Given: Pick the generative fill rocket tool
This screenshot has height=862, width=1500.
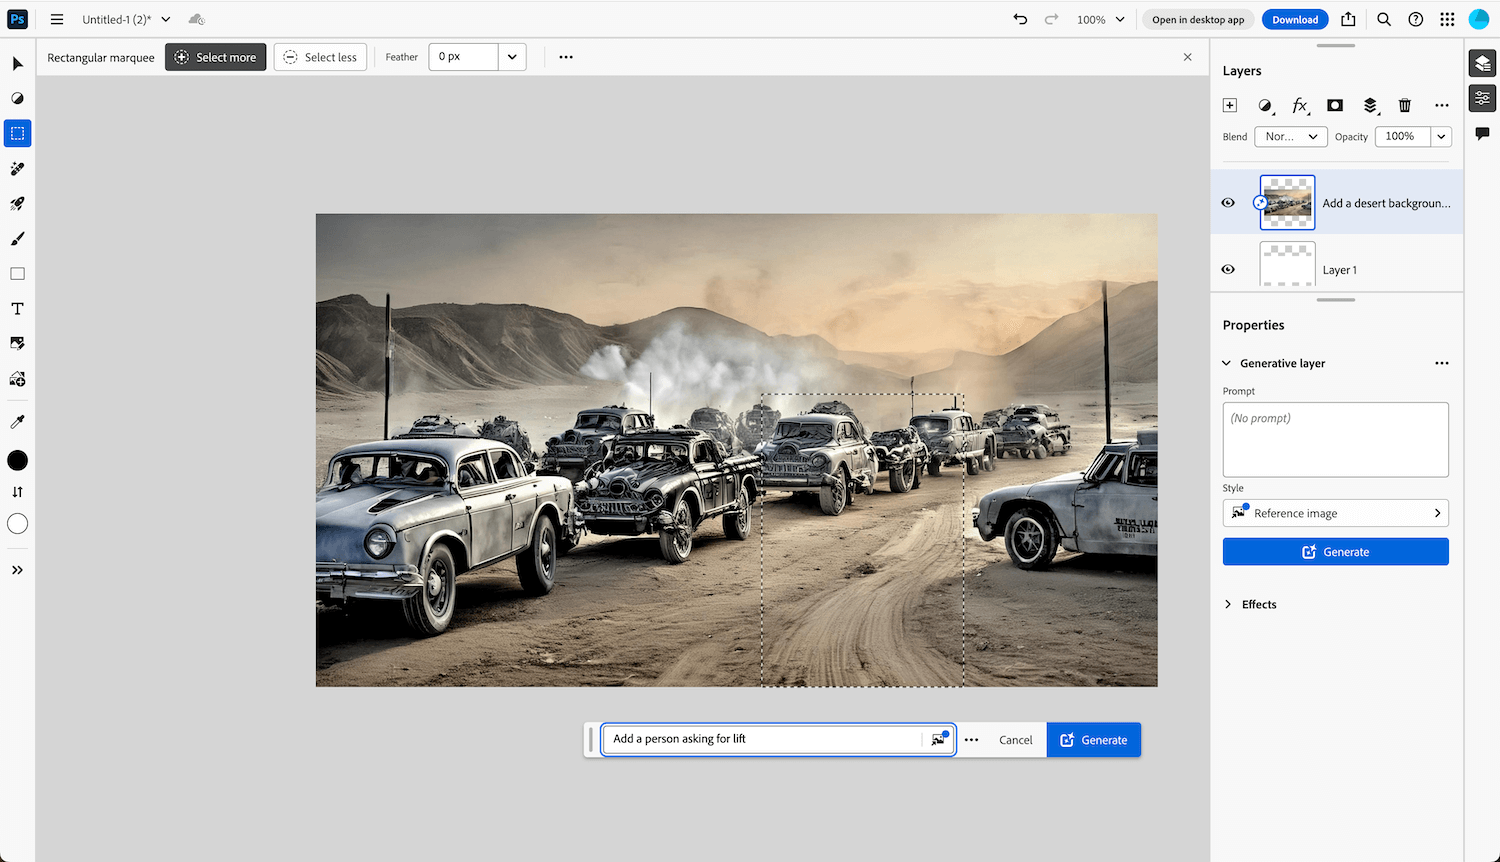Looking at the screenshot, I should click(x=18, y=204).
